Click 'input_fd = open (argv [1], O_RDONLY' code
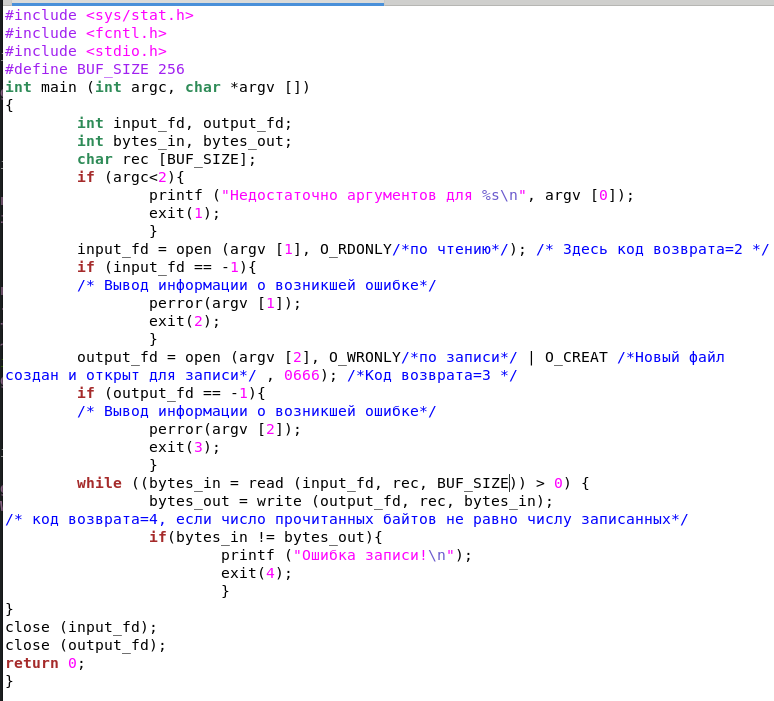Viewport: 774px width, 701px height. [234, 249]
